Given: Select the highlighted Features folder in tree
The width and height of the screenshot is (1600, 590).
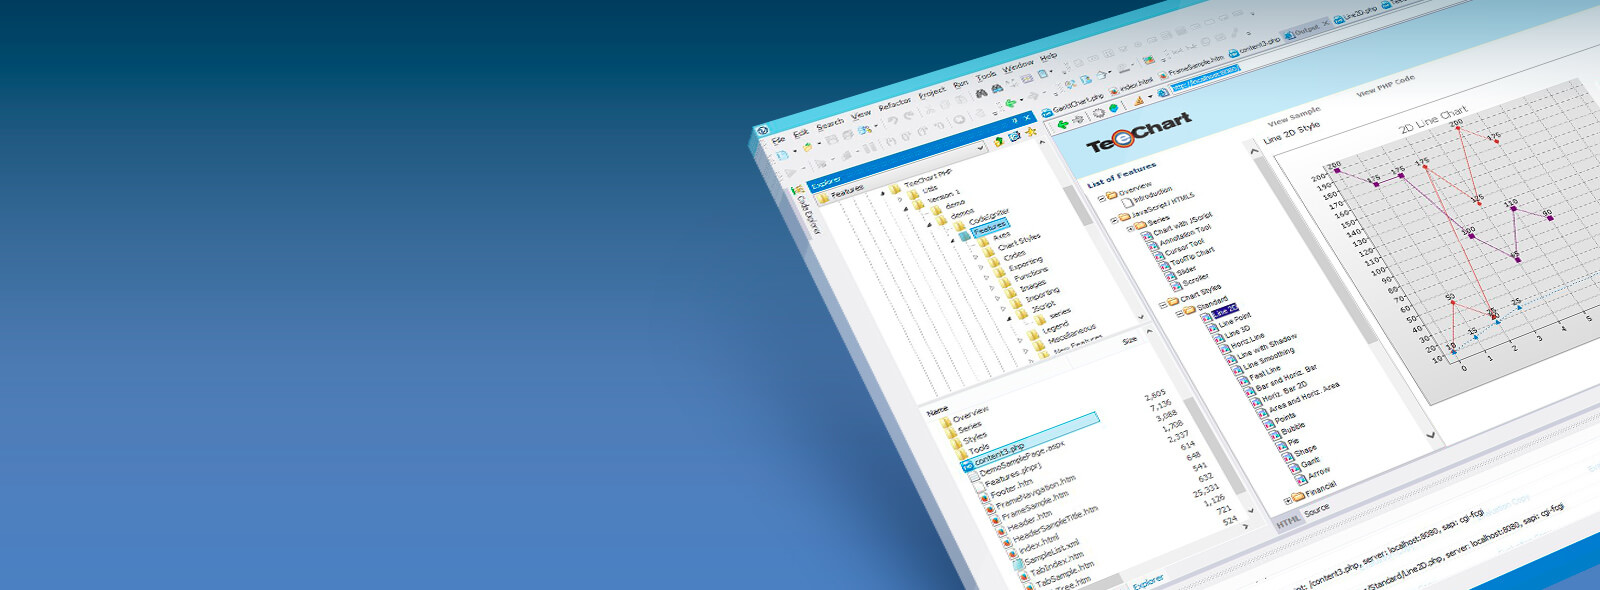Looking at the screenshot, I should click(989, 228).
